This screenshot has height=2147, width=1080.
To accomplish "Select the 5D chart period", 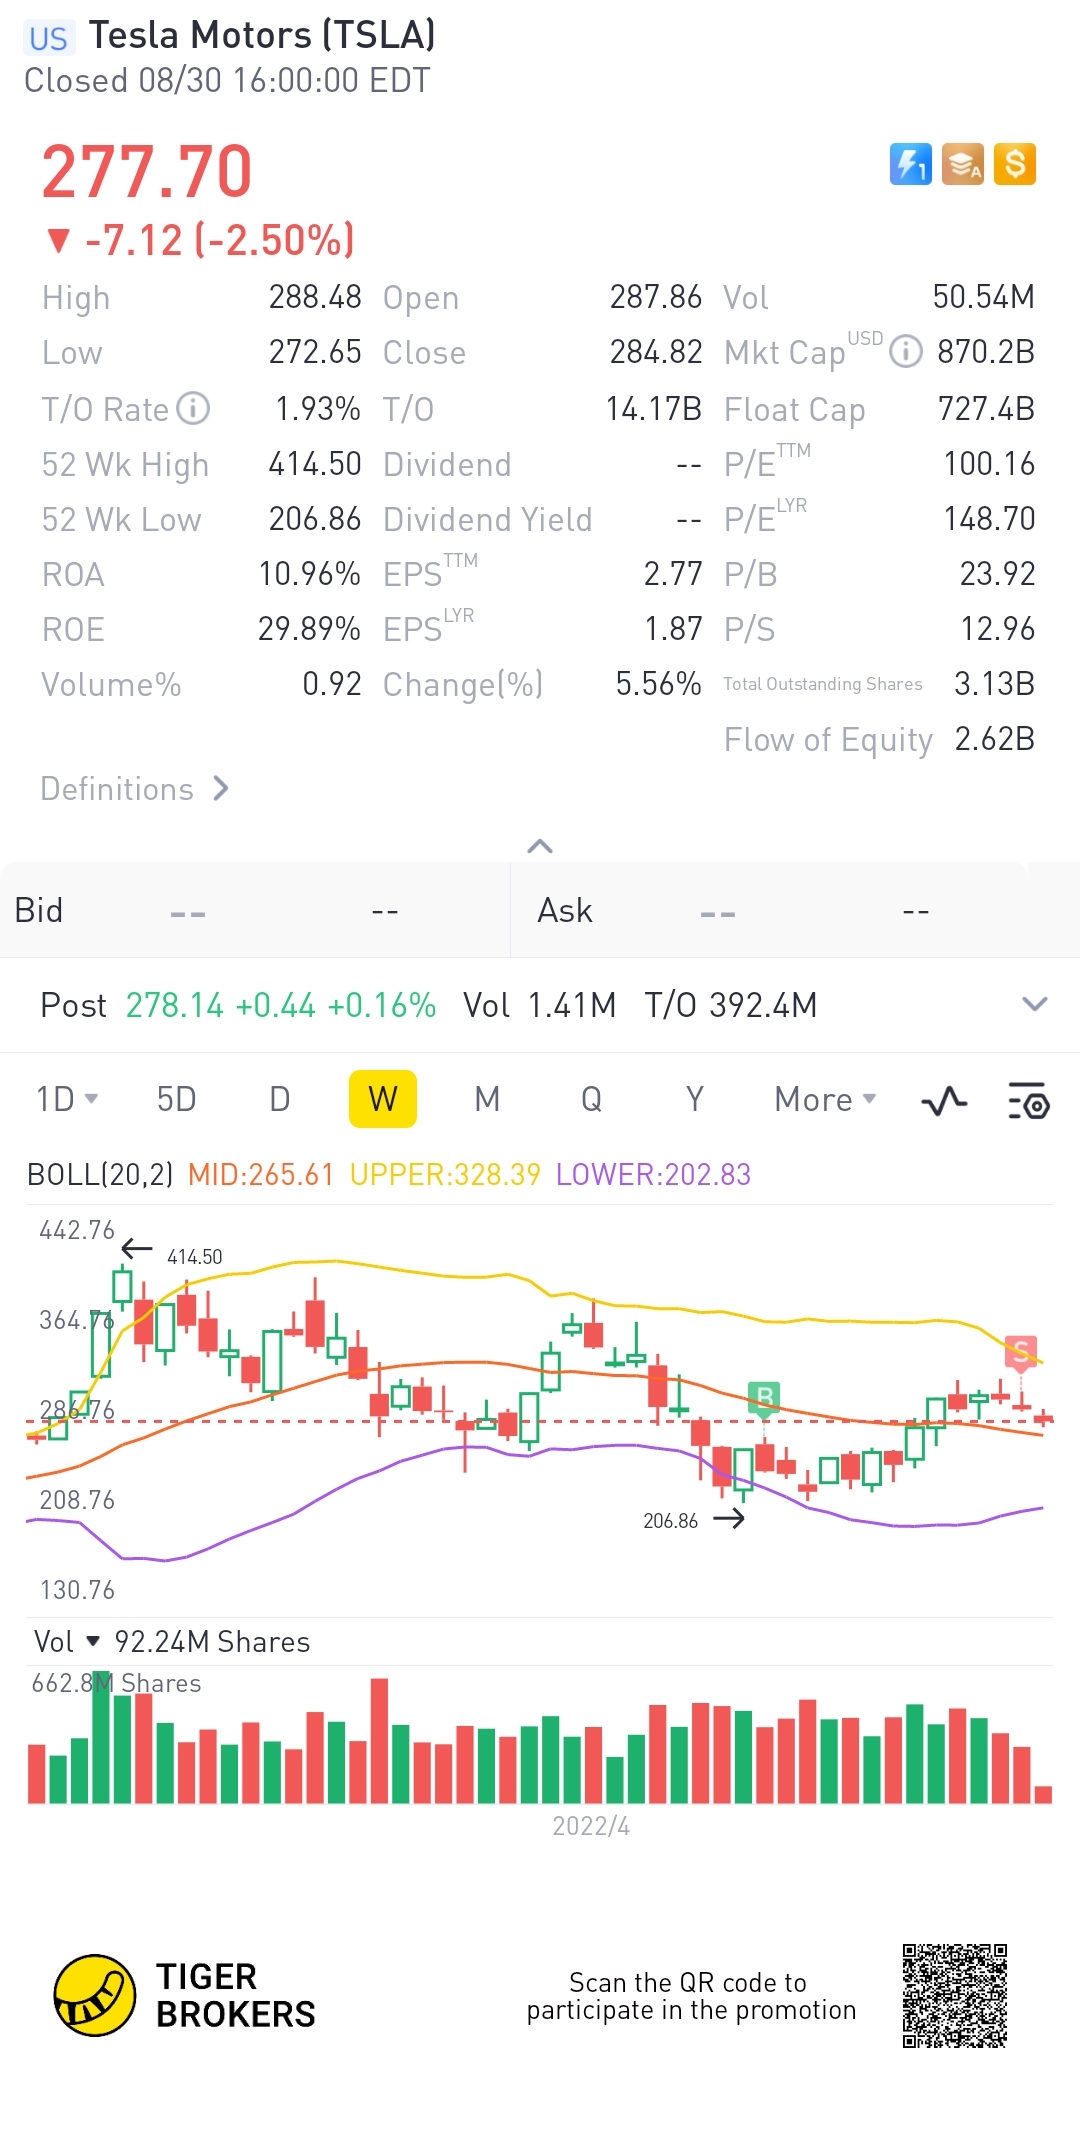I will coord(176,1099).
